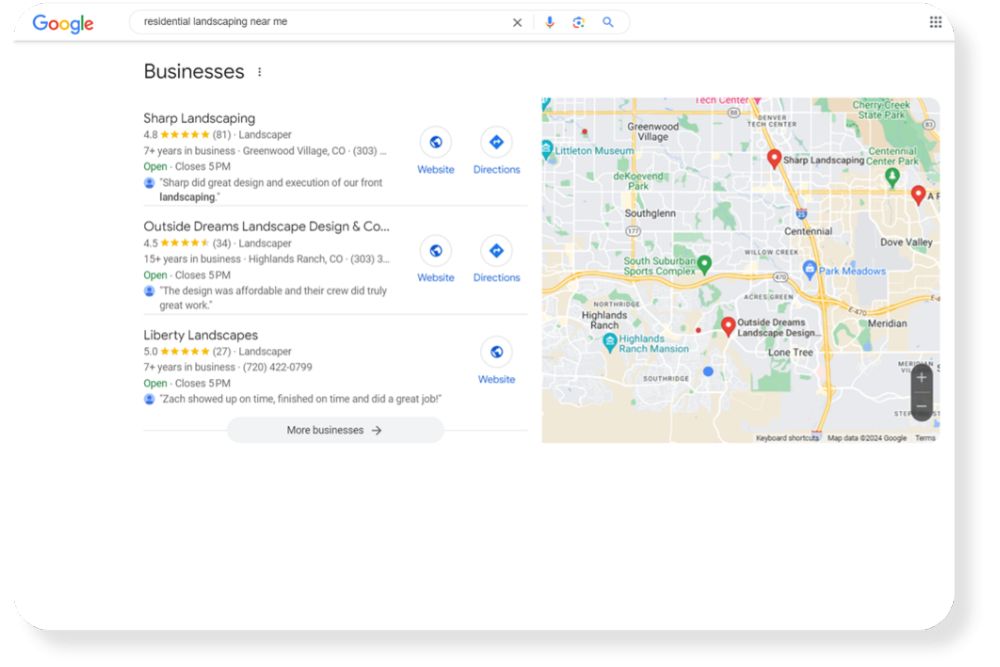Select Littleton Museum map marker
Viewport: 1000px width, 667px height.
[547, 150]
